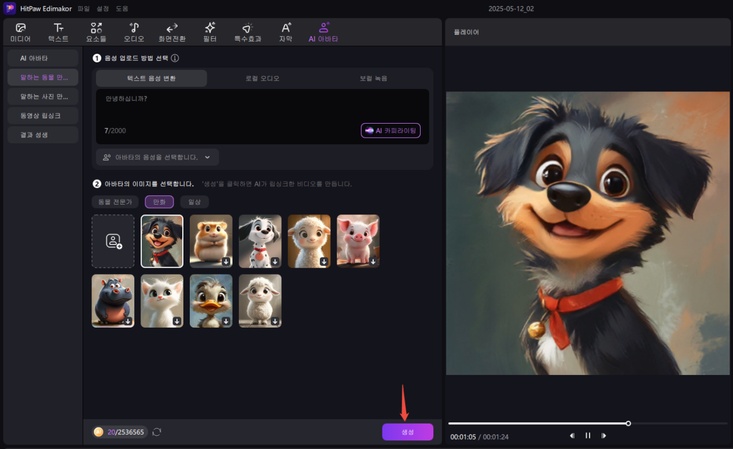
Task: Click the info icon beside voice upload heading
Action: coord(175,59)
